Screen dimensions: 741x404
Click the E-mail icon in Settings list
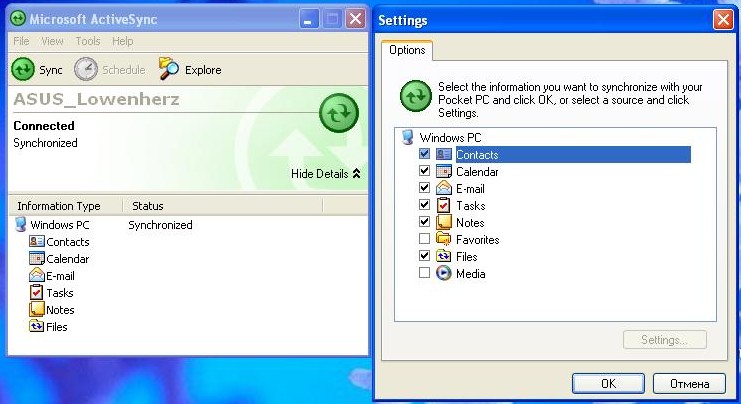point(444,188)
